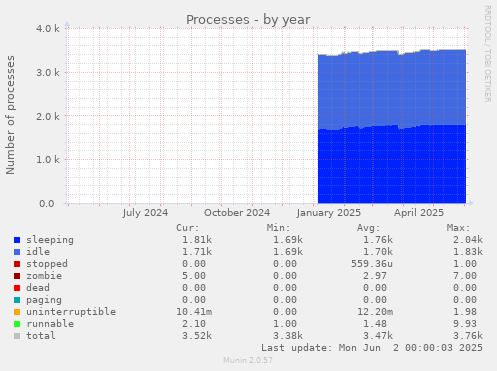Click the idle legend color swatch

[x=17, y=252]
